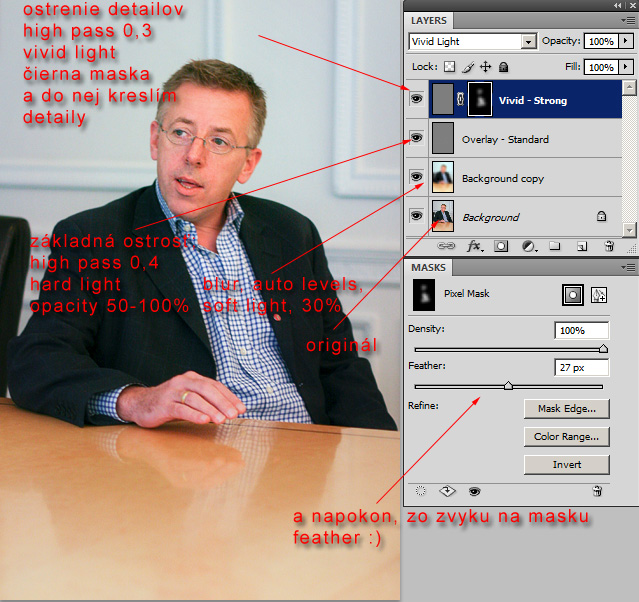
Task: Hide the Background copy layer
Action: [417, 177]
